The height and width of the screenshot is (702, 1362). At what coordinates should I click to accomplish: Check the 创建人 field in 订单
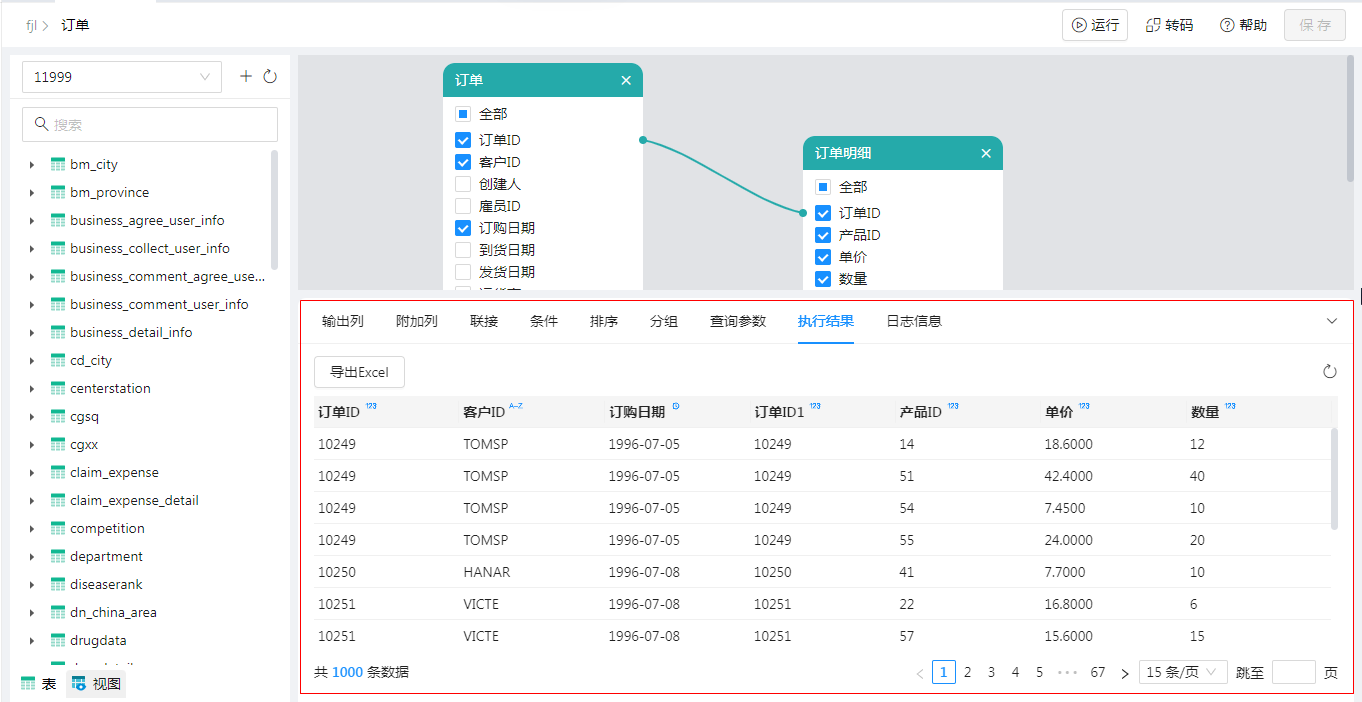point(463,184)
